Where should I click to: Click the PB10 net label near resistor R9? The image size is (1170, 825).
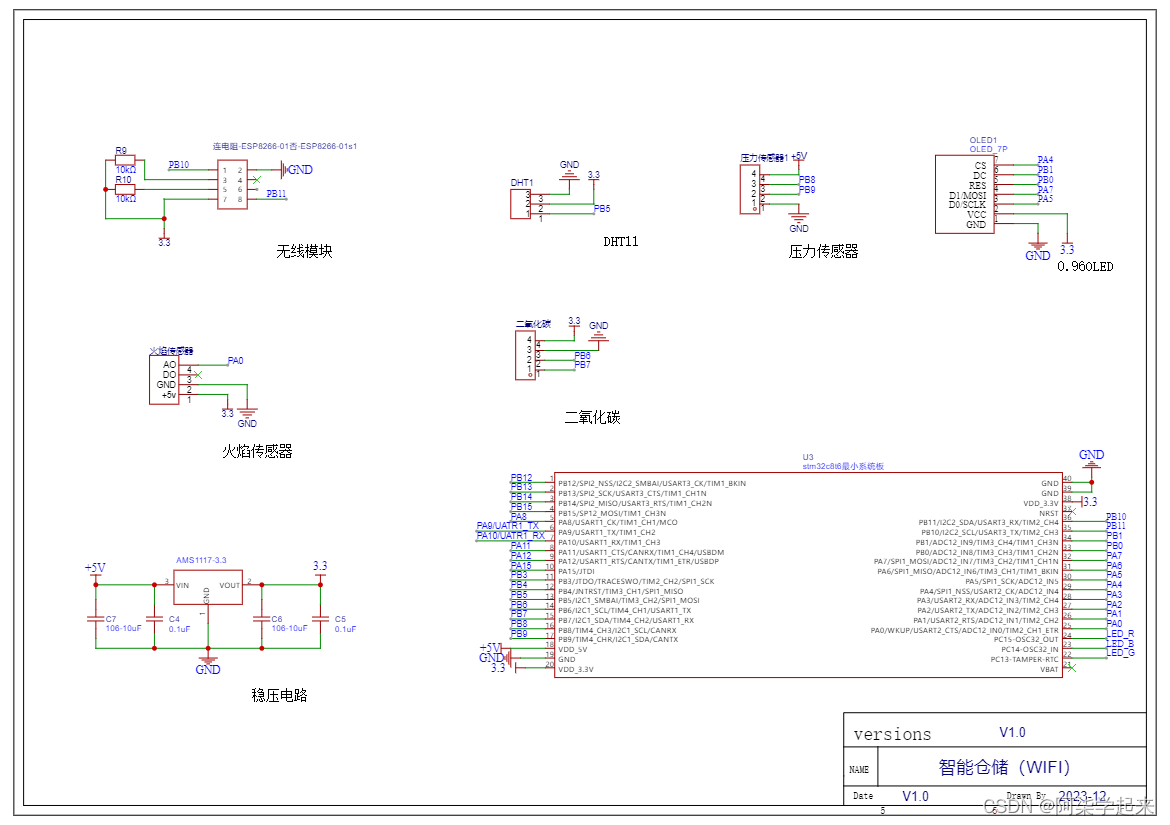coord(178,165)
